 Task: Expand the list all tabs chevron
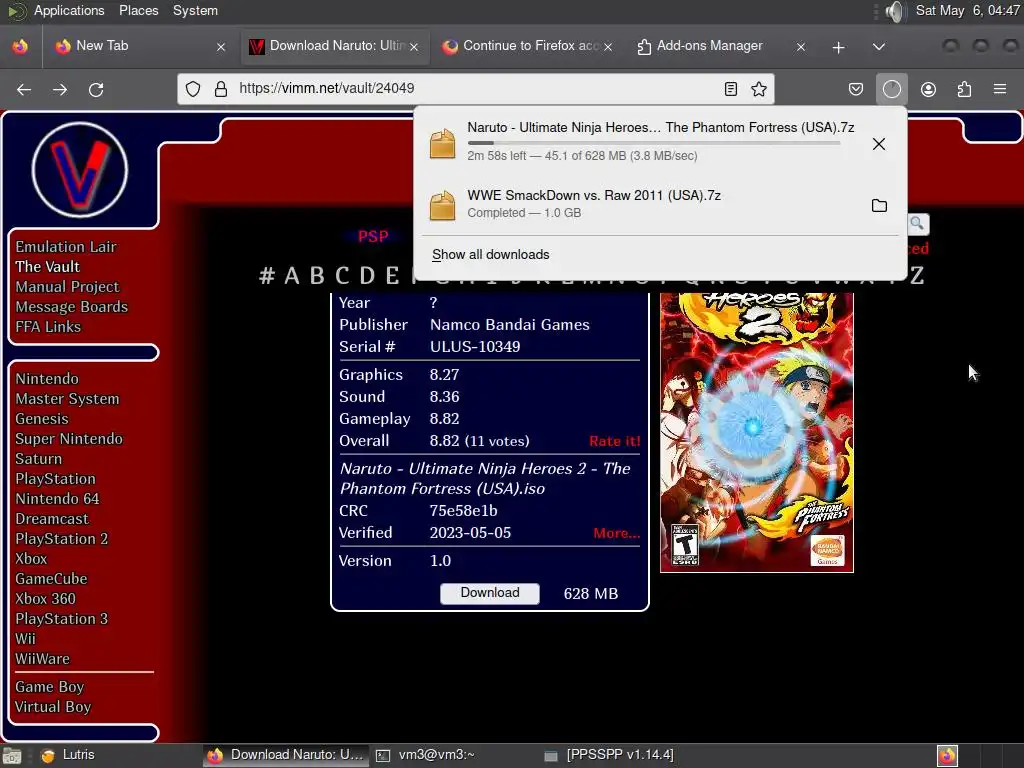pyautogui.click(x=879, y=47)
